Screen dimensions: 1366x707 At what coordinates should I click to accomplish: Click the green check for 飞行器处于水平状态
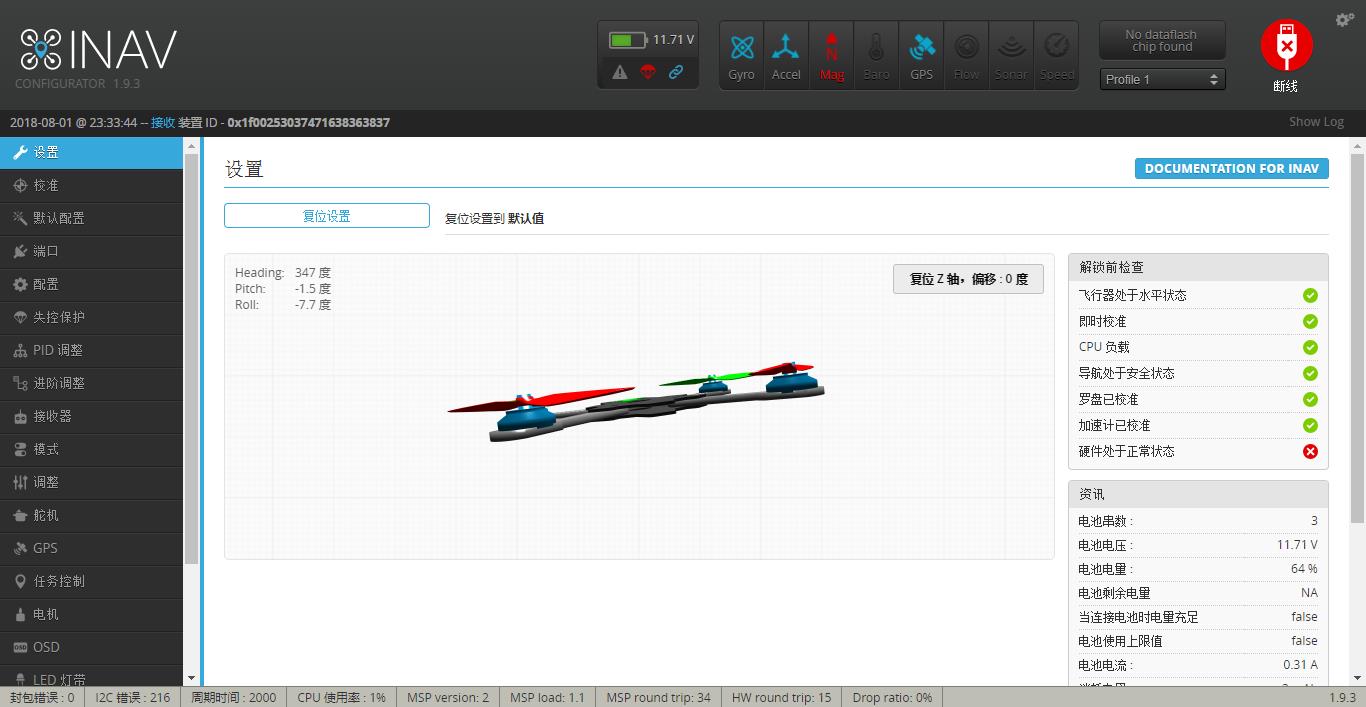click(1310, 295)
